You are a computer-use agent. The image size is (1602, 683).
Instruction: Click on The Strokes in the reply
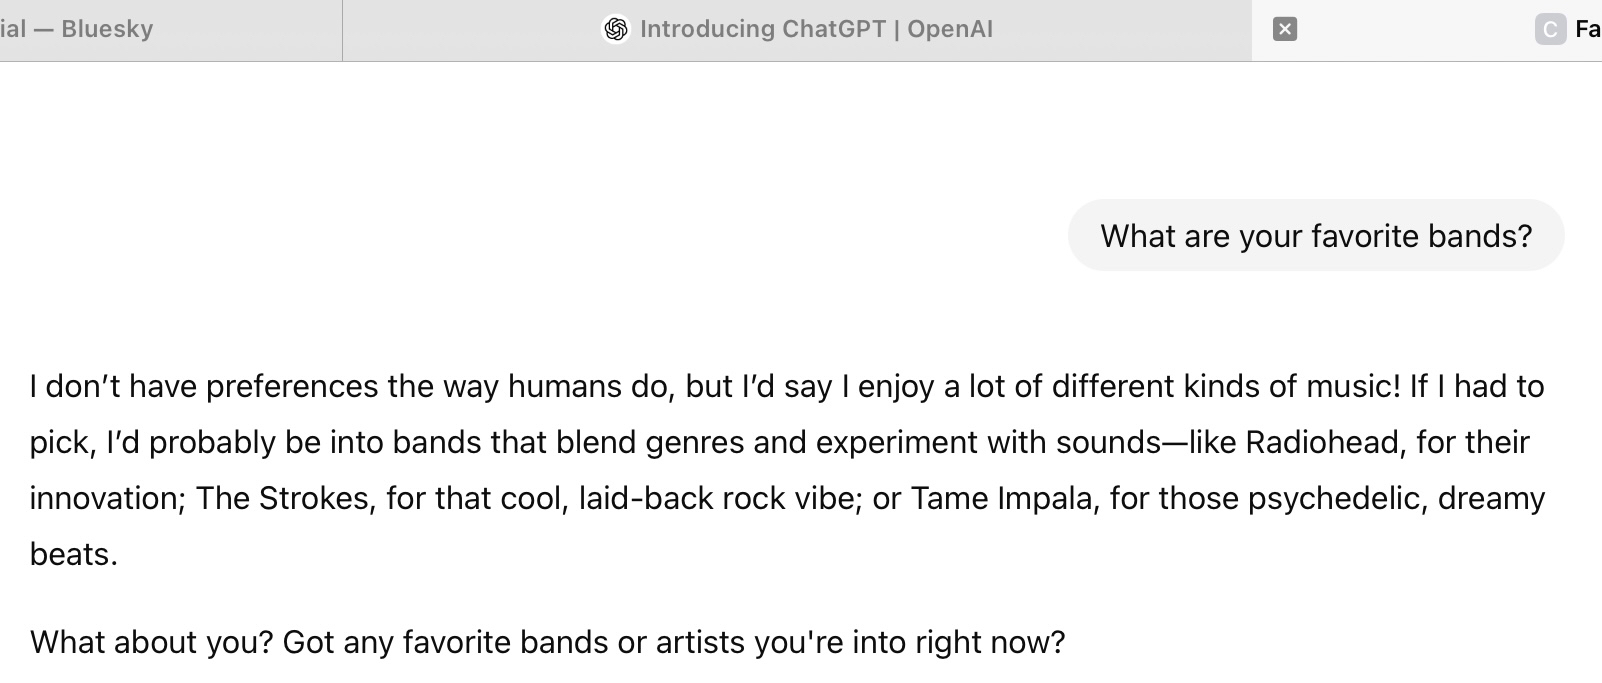pos(281,498)
